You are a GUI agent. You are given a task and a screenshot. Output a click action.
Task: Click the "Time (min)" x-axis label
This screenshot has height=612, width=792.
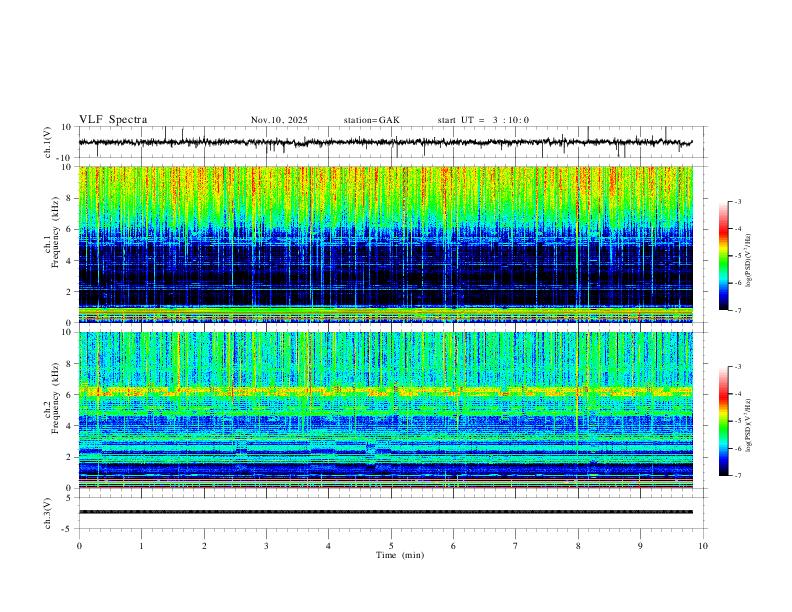[x=400, y=555]
